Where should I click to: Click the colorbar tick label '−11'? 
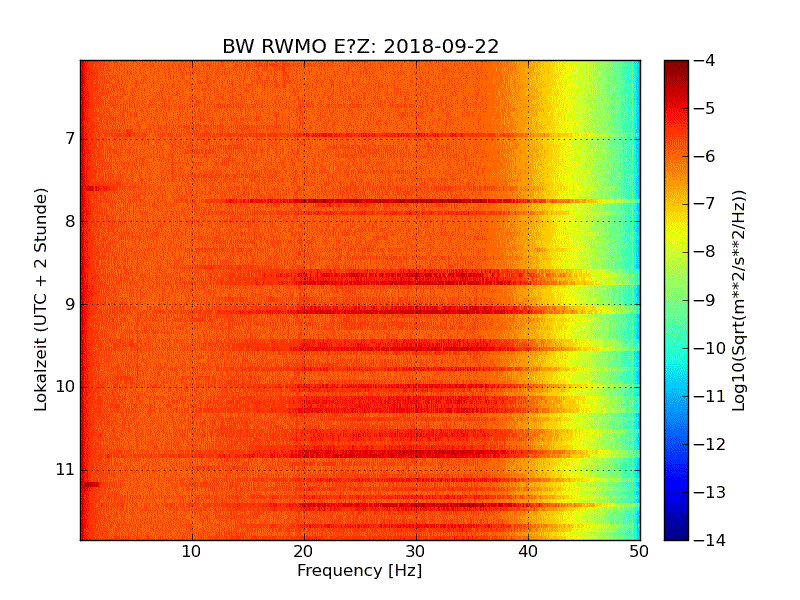coord(710,396)
